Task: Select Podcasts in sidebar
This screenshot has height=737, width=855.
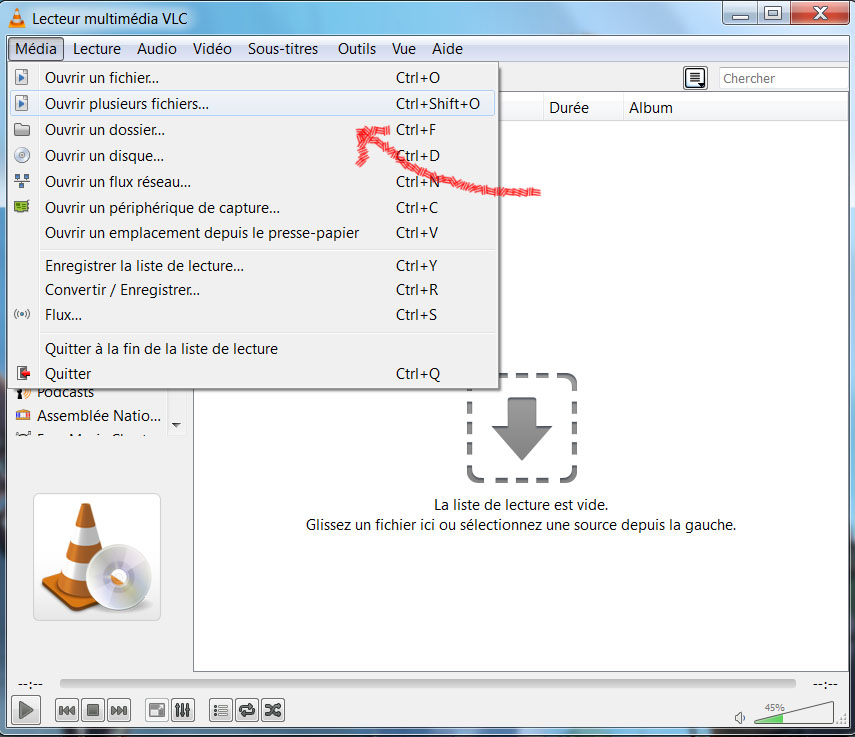Action: pyautogui.click(x=55, y=394)
